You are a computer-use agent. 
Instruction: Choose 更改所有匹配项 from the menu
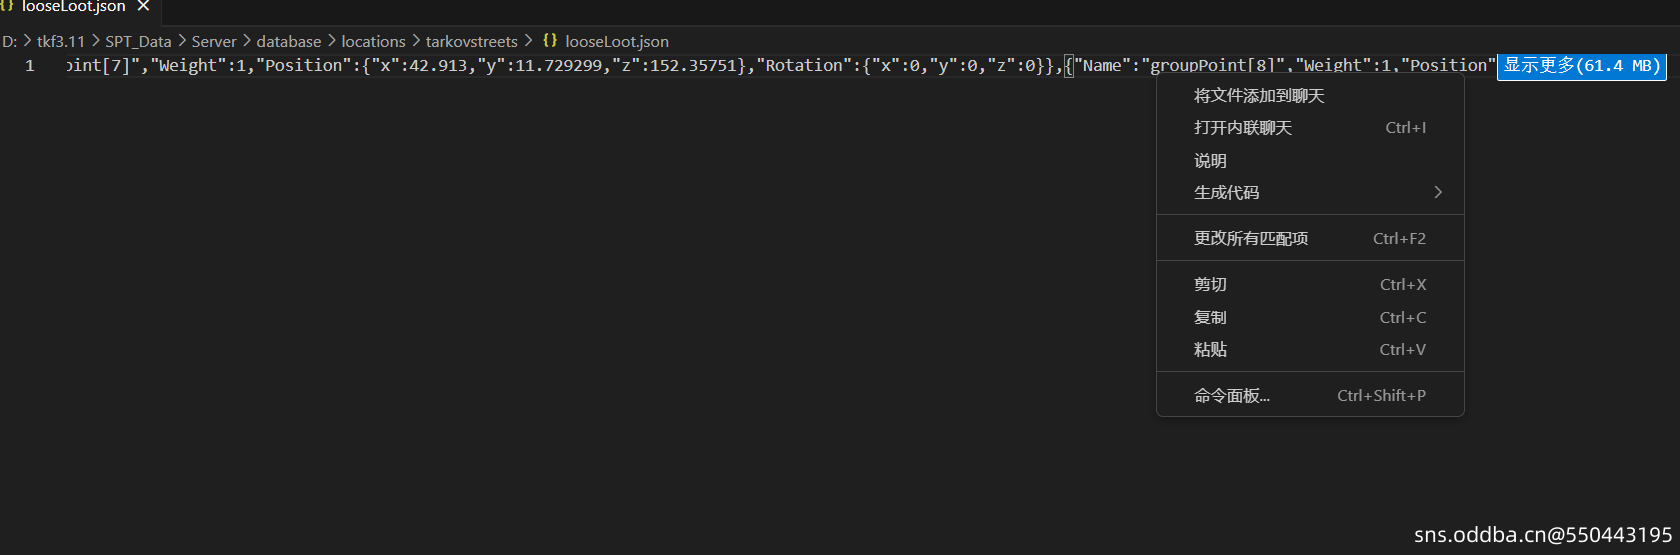click(1251, 239)
